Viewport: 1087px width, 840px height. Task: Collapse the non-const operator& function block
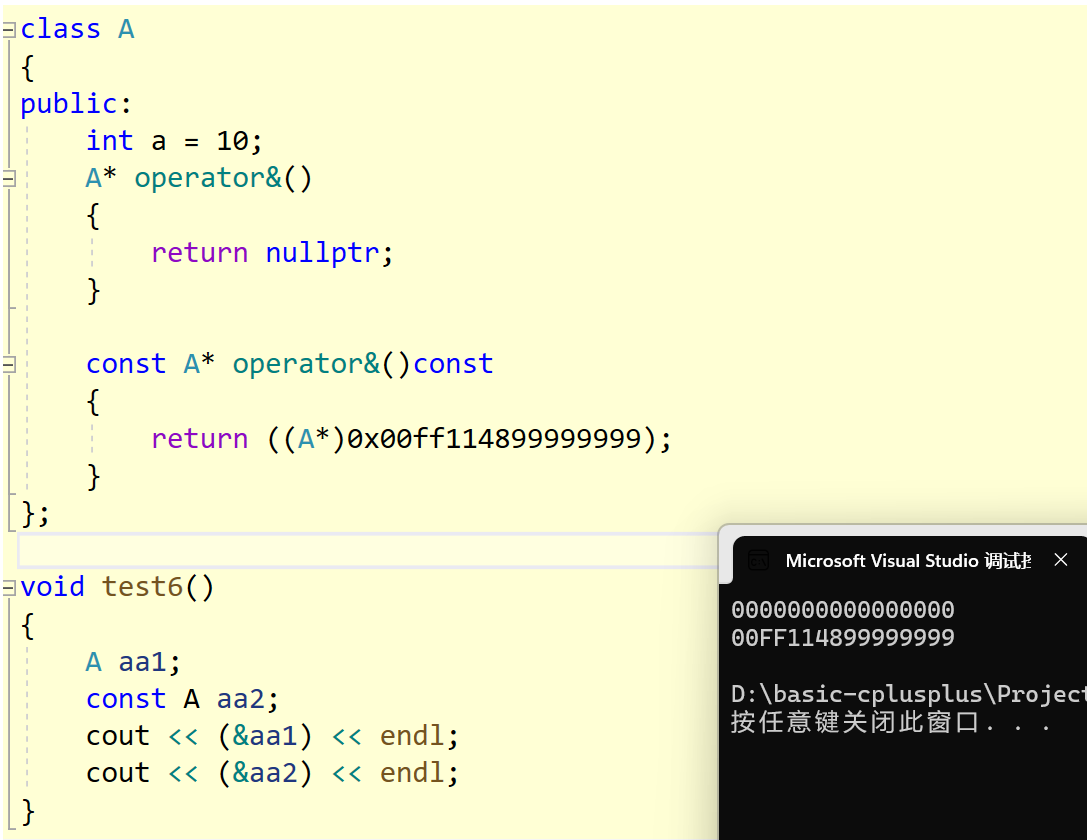[8, 179]
